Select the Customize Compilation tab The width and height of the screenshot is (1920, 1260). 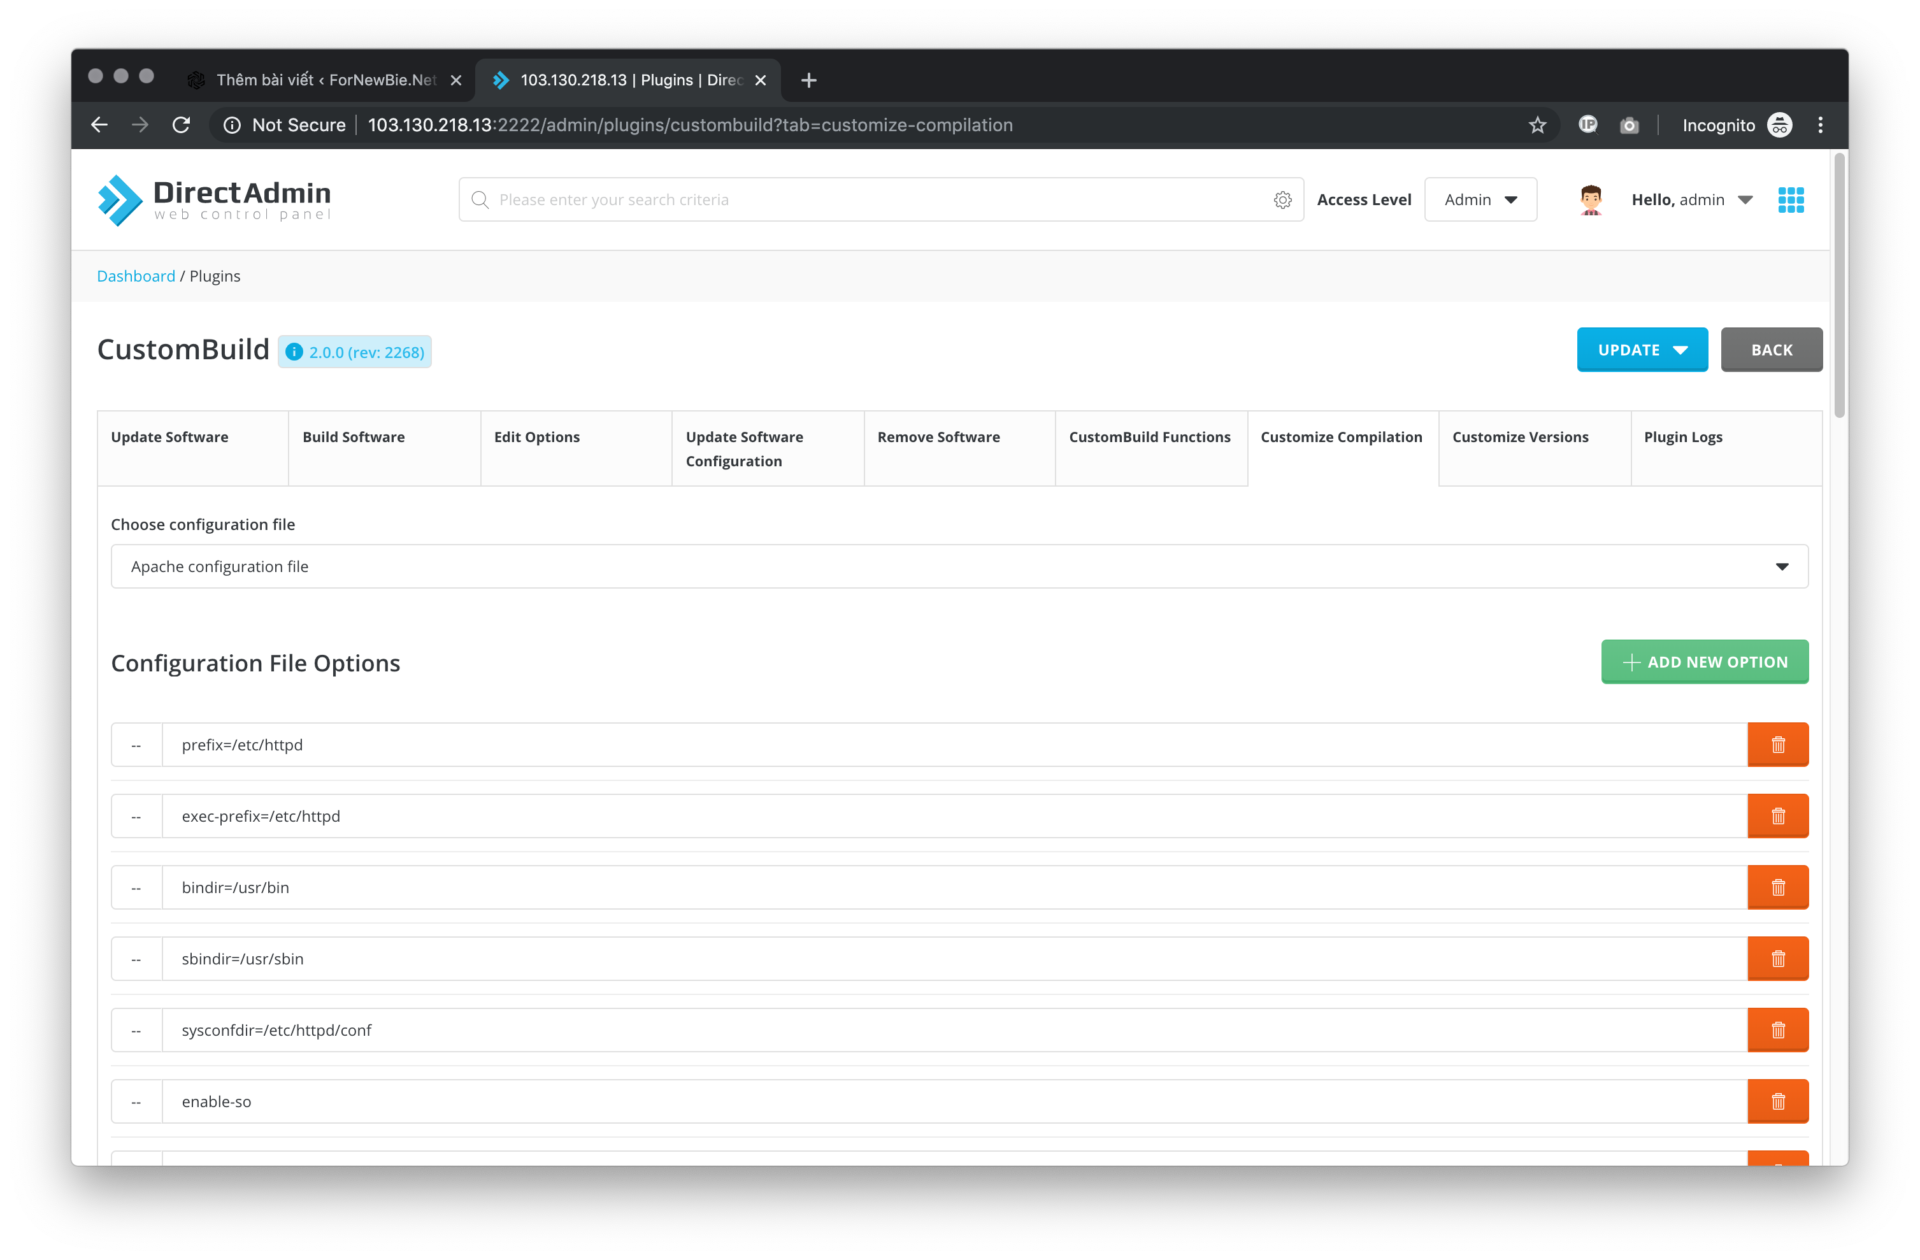[1343, 448]
